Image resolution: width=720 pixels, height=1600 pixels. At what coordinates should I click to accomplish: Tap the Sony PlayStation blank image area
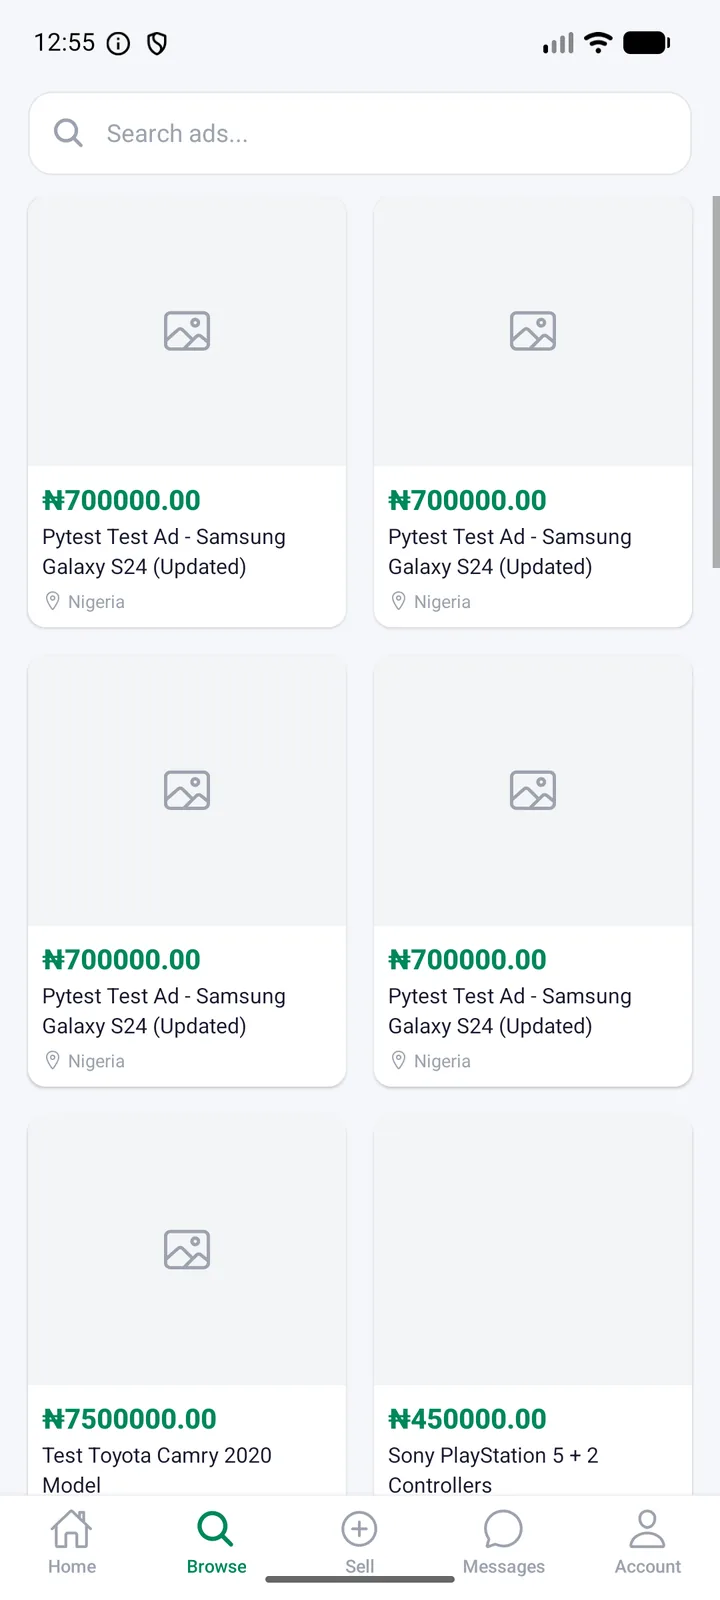[533, 1250]
